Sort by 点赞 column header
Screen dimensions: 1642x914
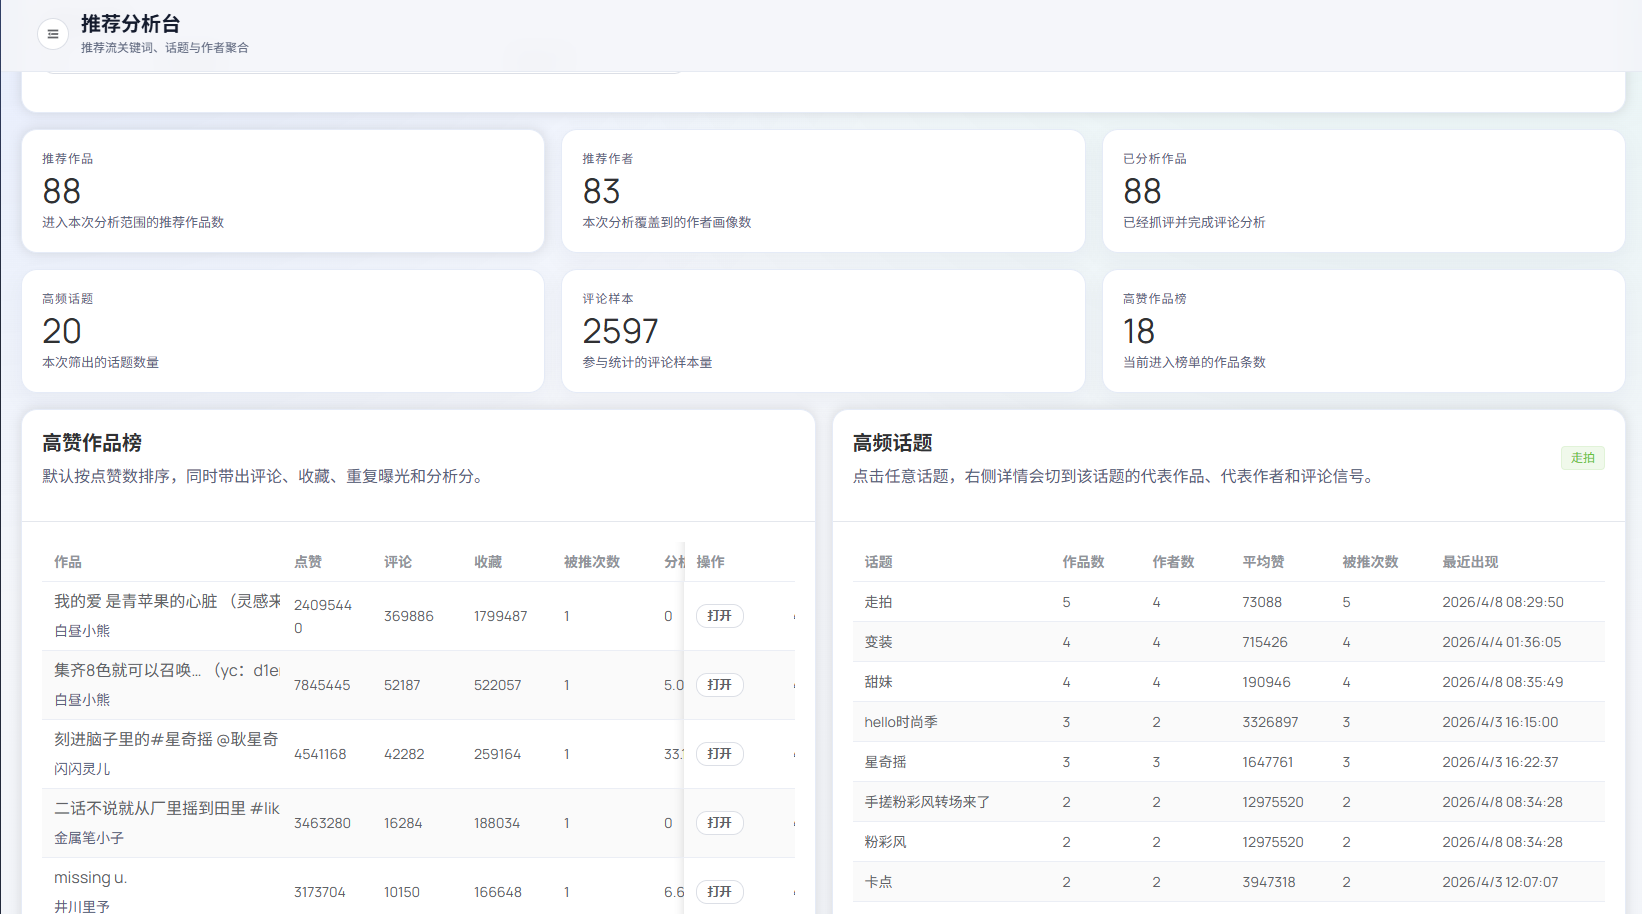tap(308, 562)
